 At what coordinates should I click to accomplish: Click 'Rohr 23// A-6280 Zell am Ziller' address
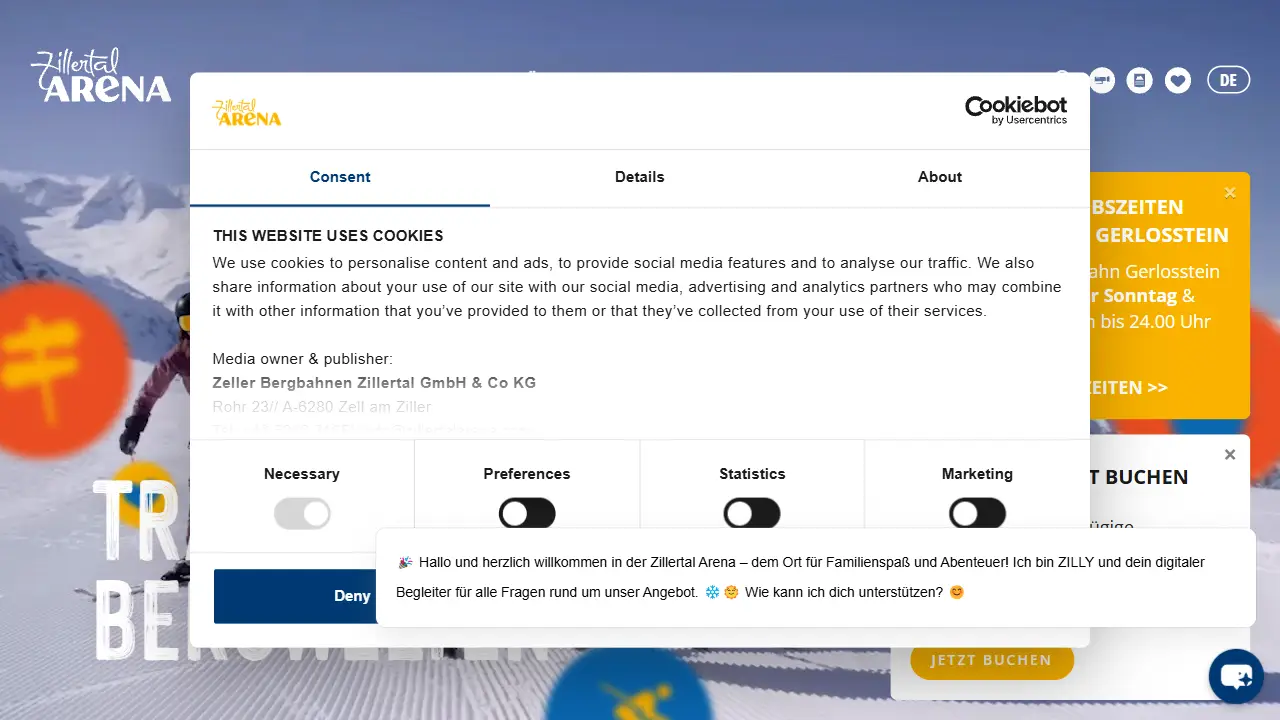click(x=322, y=407)
